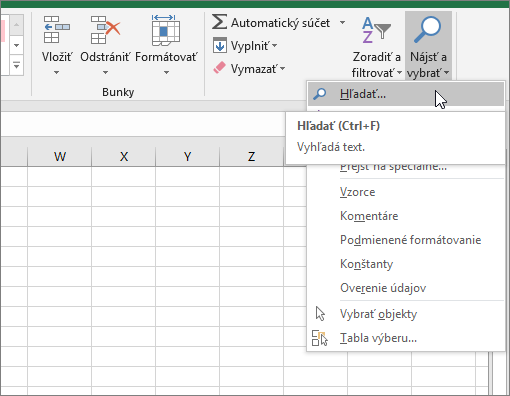
Task: Click the Automatický súčet button label
Action: (280, 23)
